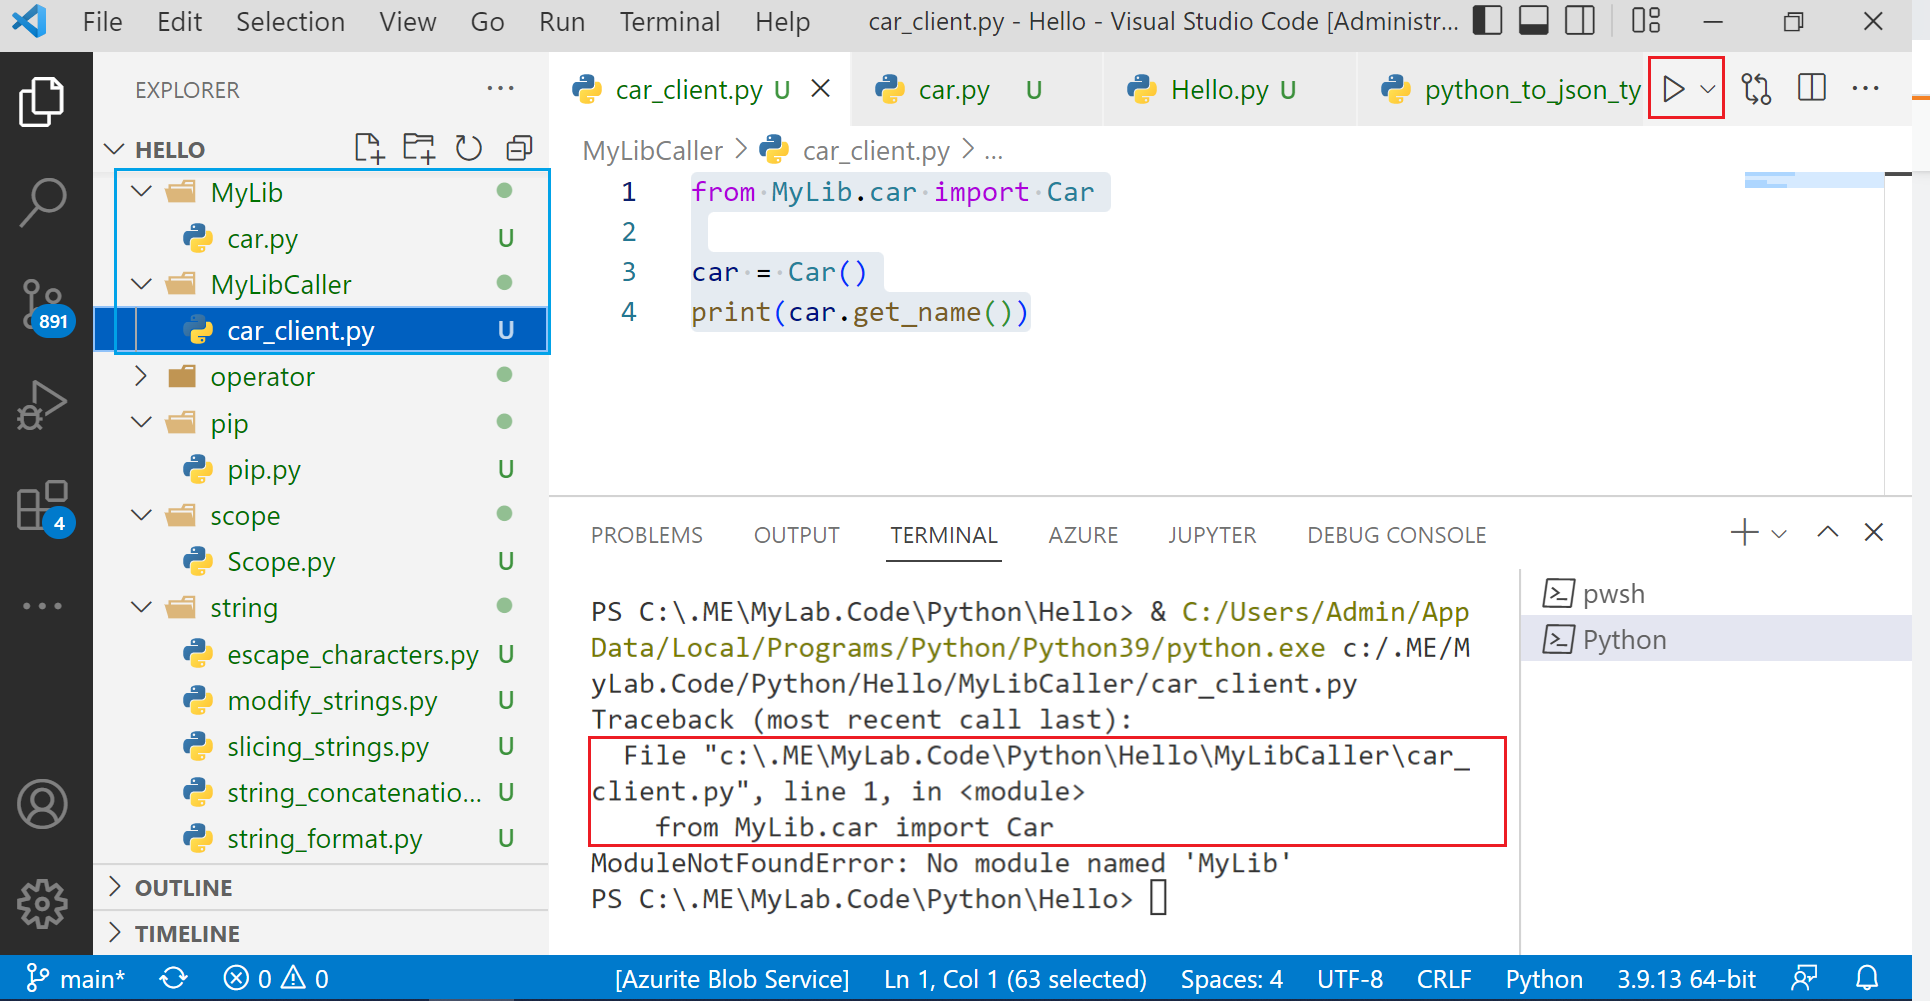1930x1001 pixels.
Task: Toggle primary side bar visibility
Action: click(x=1488, y=21)
